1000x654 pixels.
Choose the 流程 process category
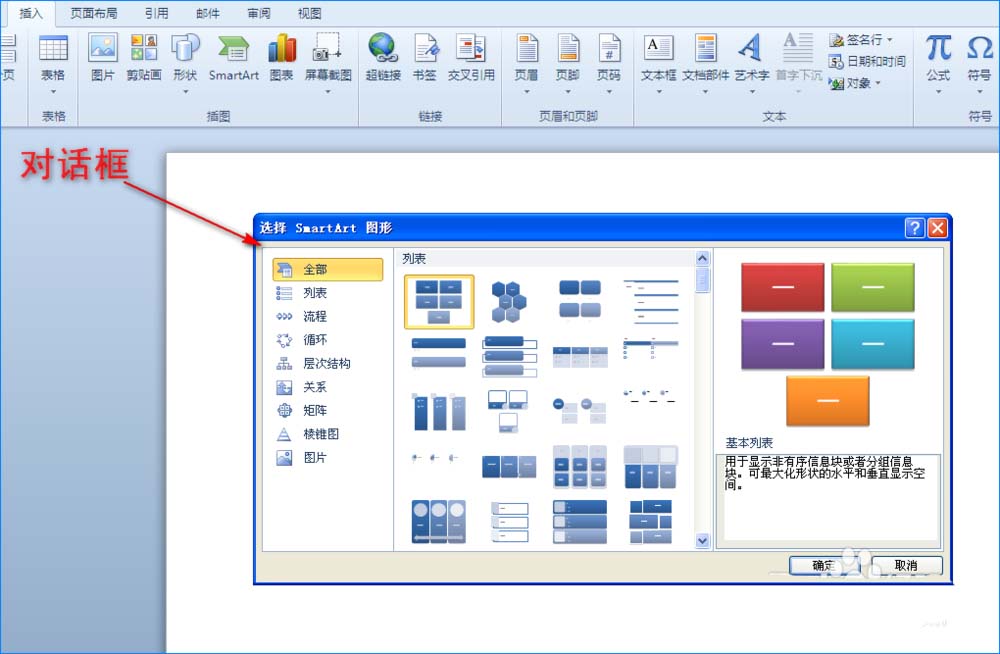(x=328, y=316)
